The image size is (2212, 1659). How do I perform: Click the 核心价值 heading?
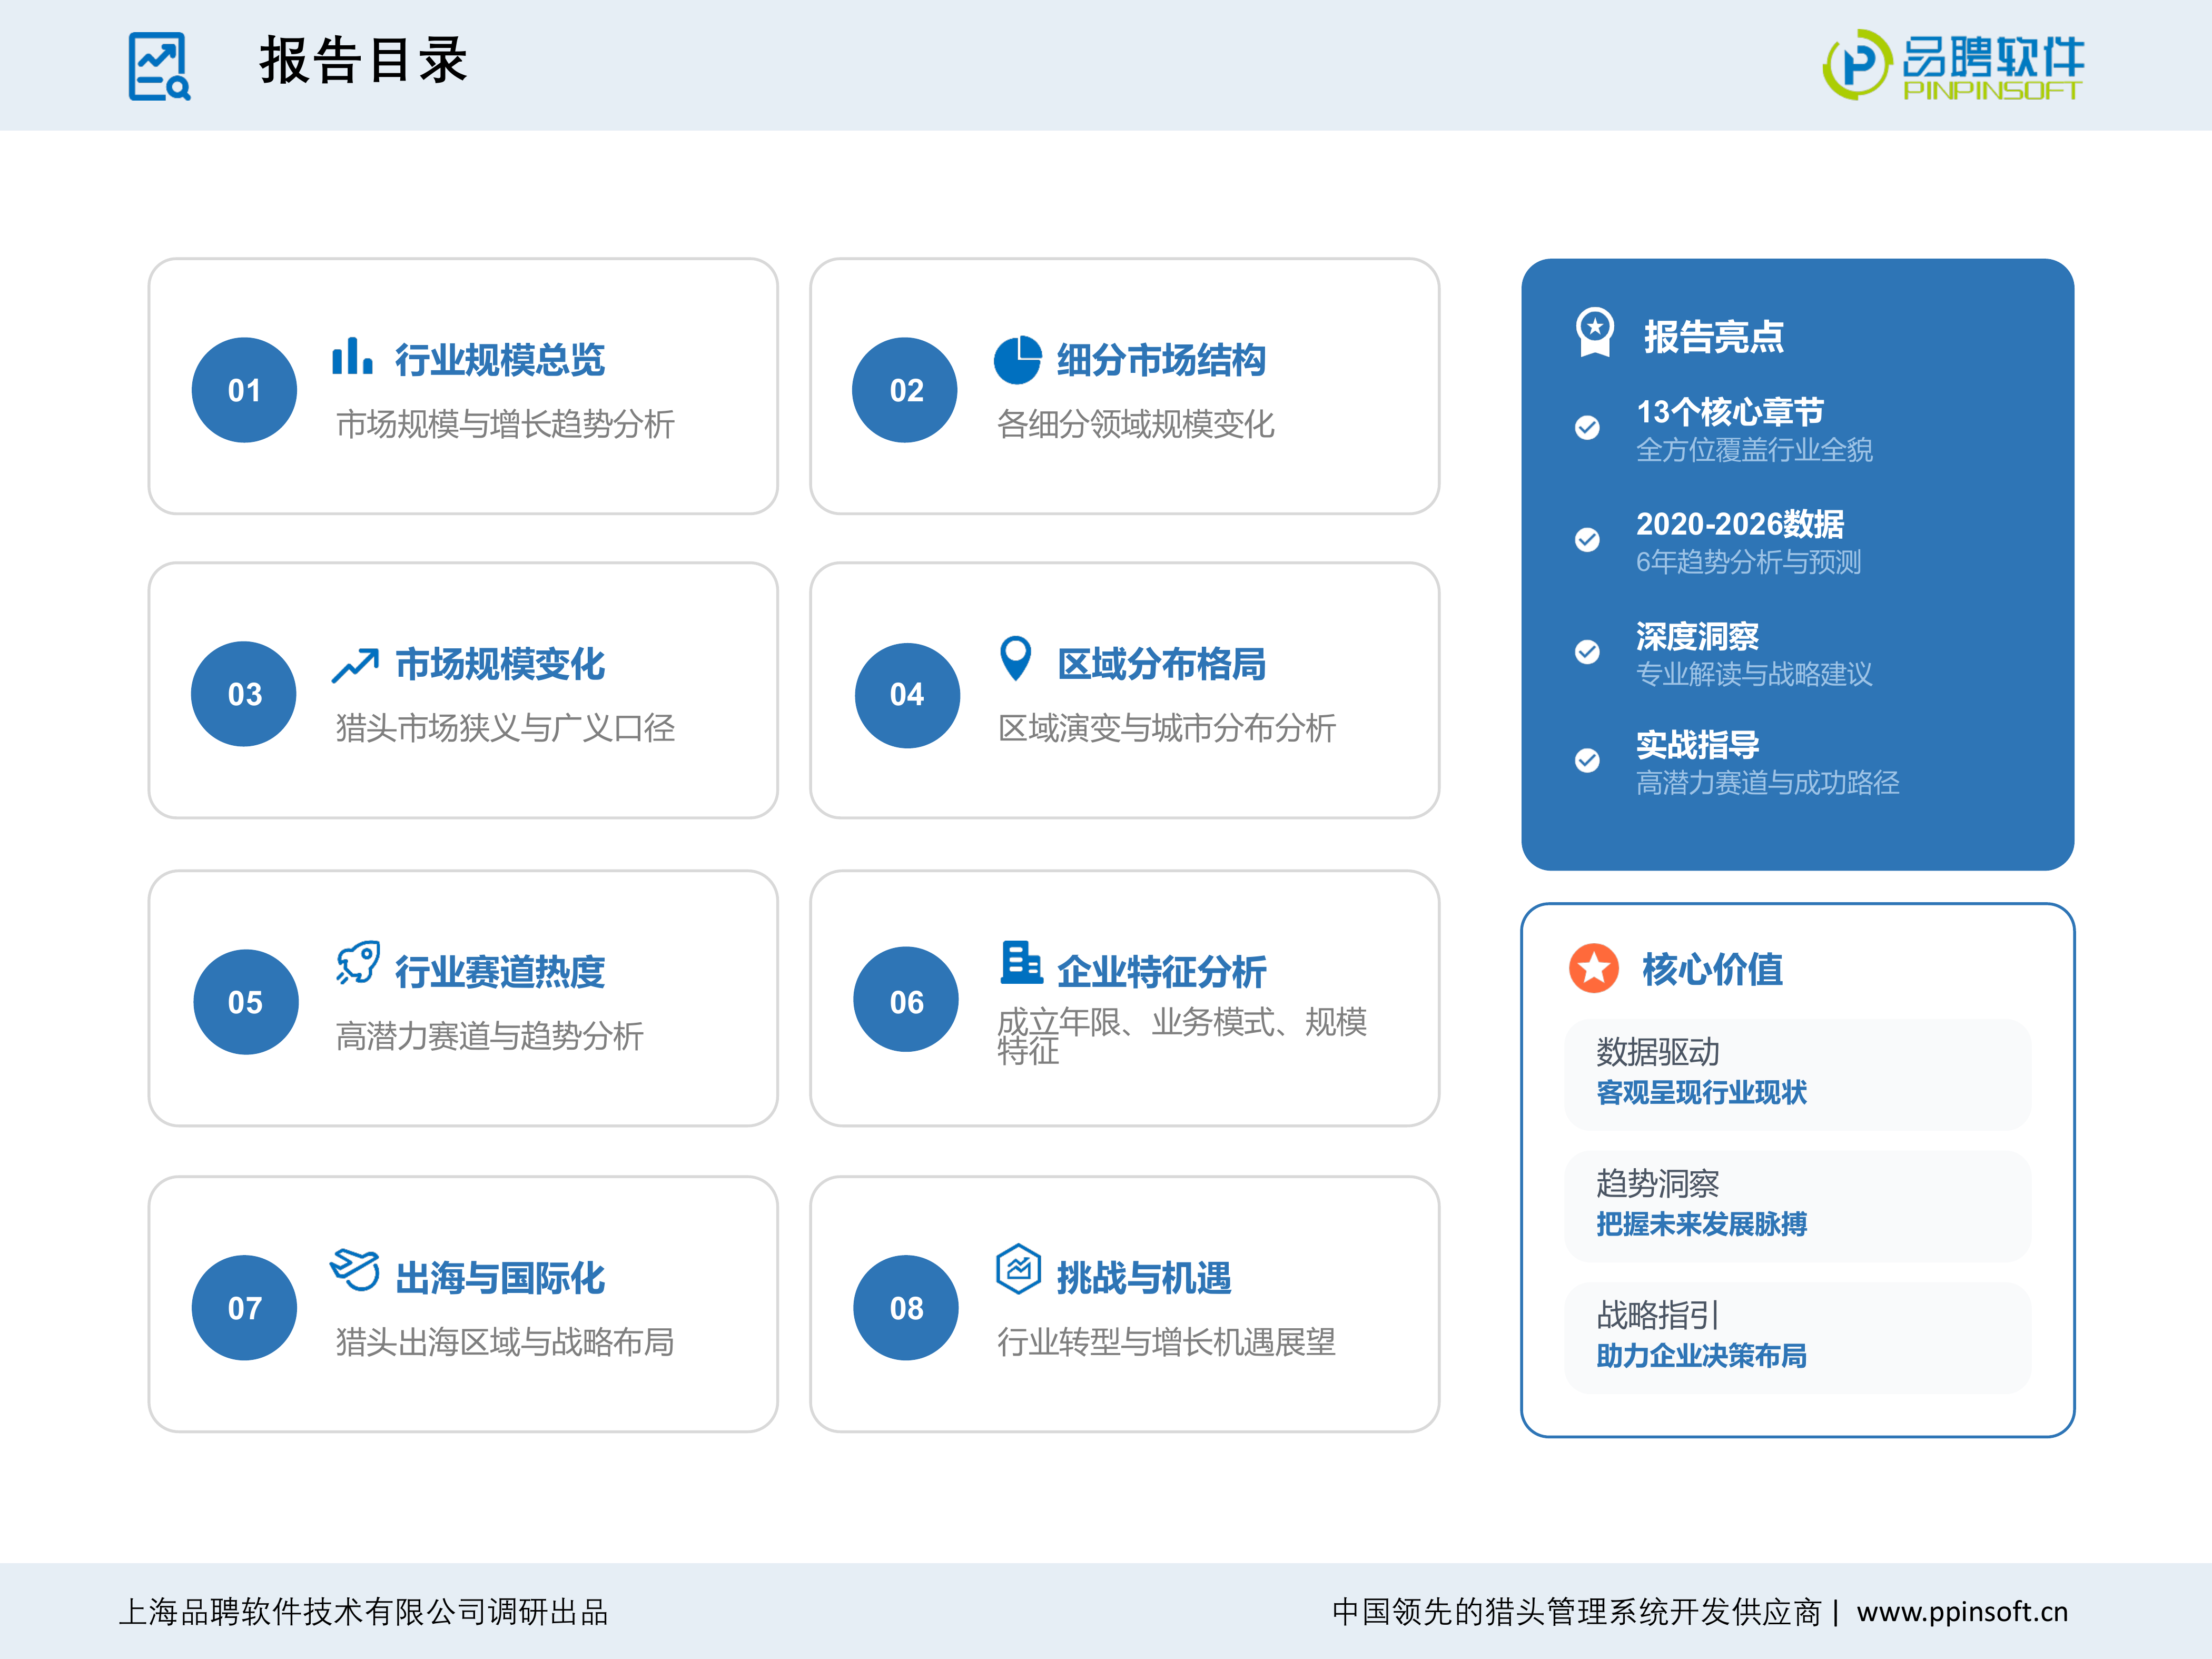(x=1713, y=969)
